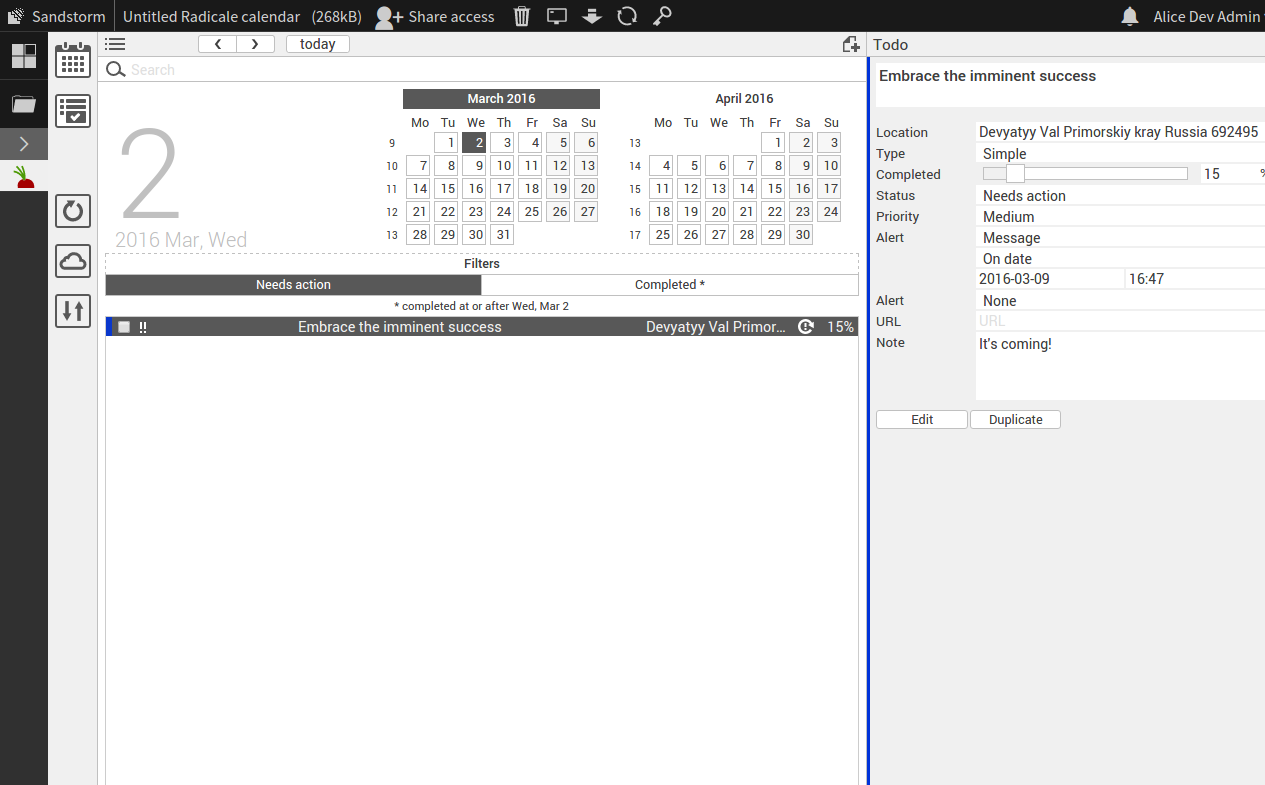
Task: Go to the next period arrow
Action: 255,44
